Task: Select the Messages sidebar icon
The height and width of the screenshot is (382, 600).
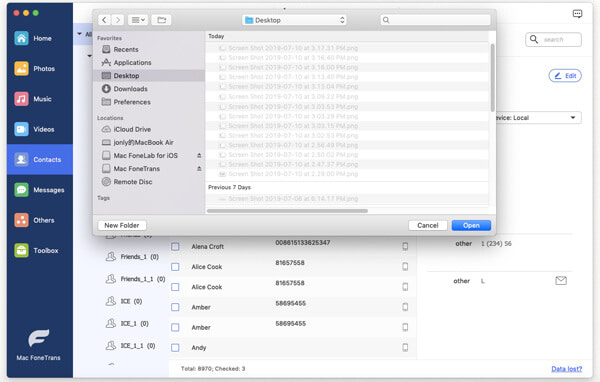Action: tap(21, 190)
